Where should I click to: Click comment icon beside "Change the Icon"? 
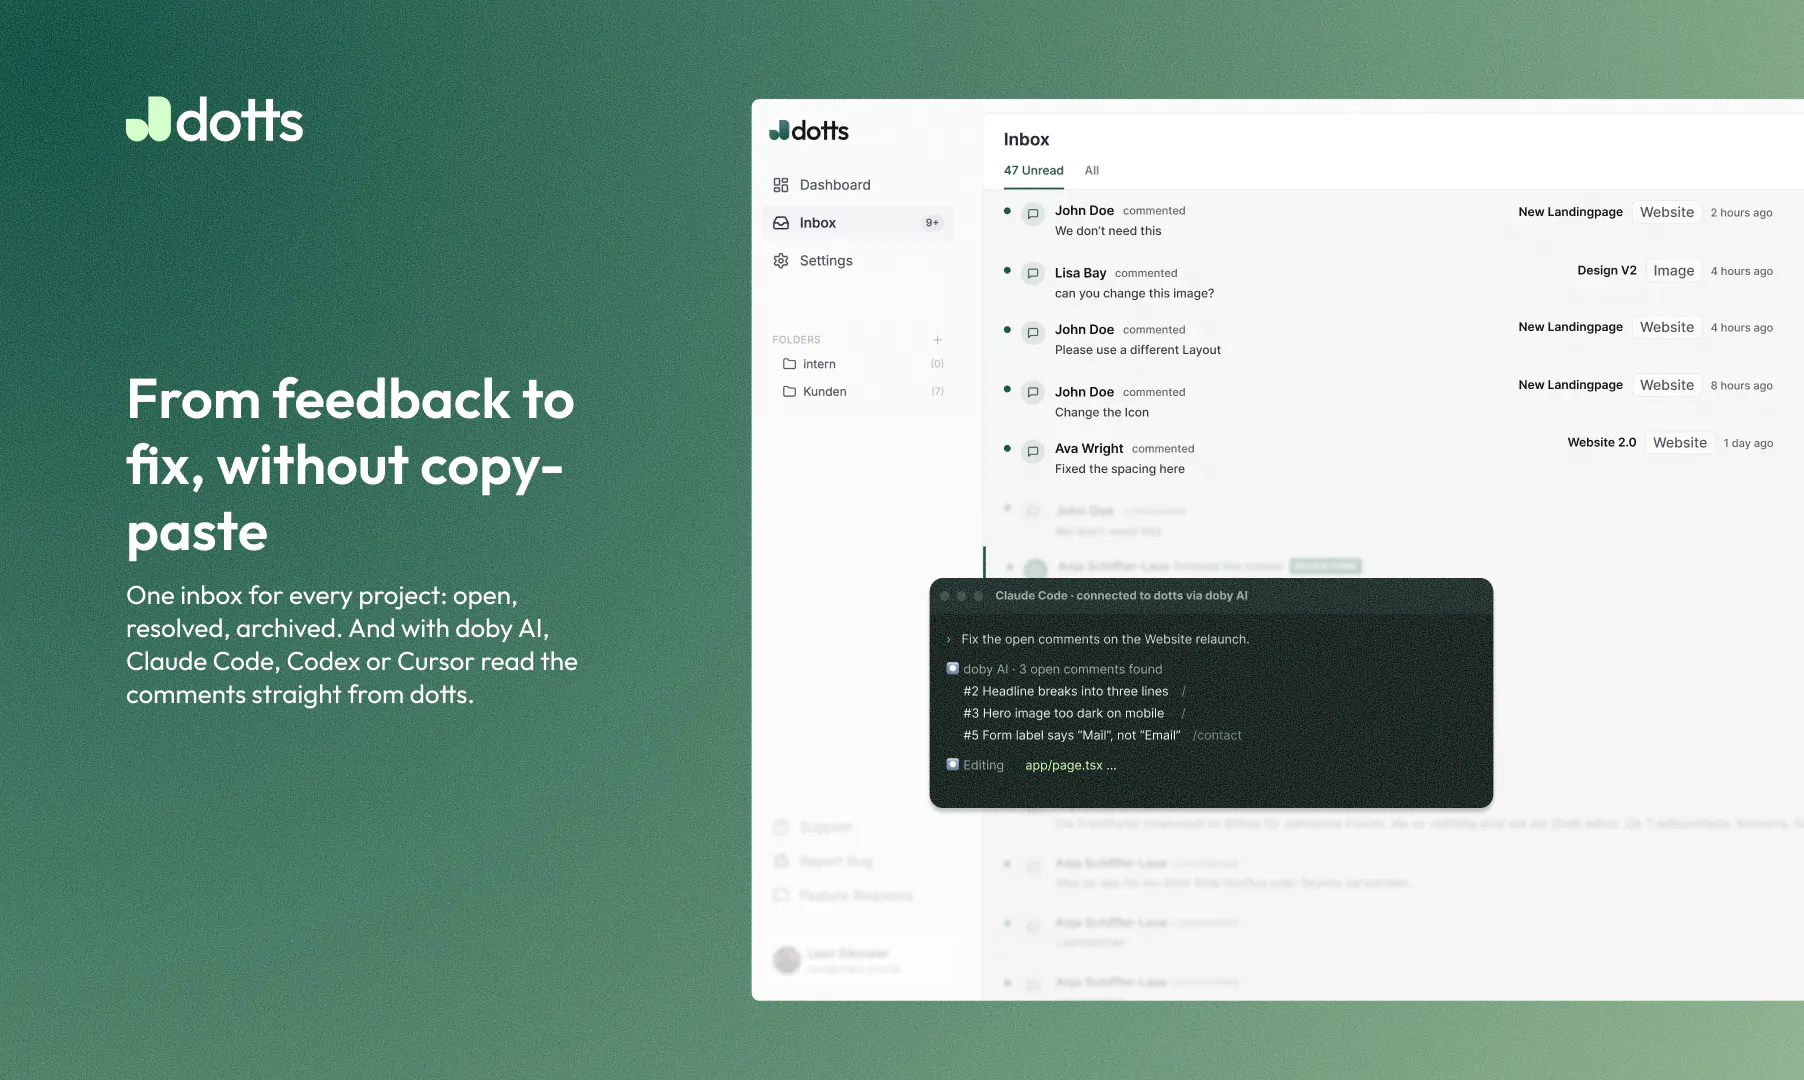[x=1033, y=392]
